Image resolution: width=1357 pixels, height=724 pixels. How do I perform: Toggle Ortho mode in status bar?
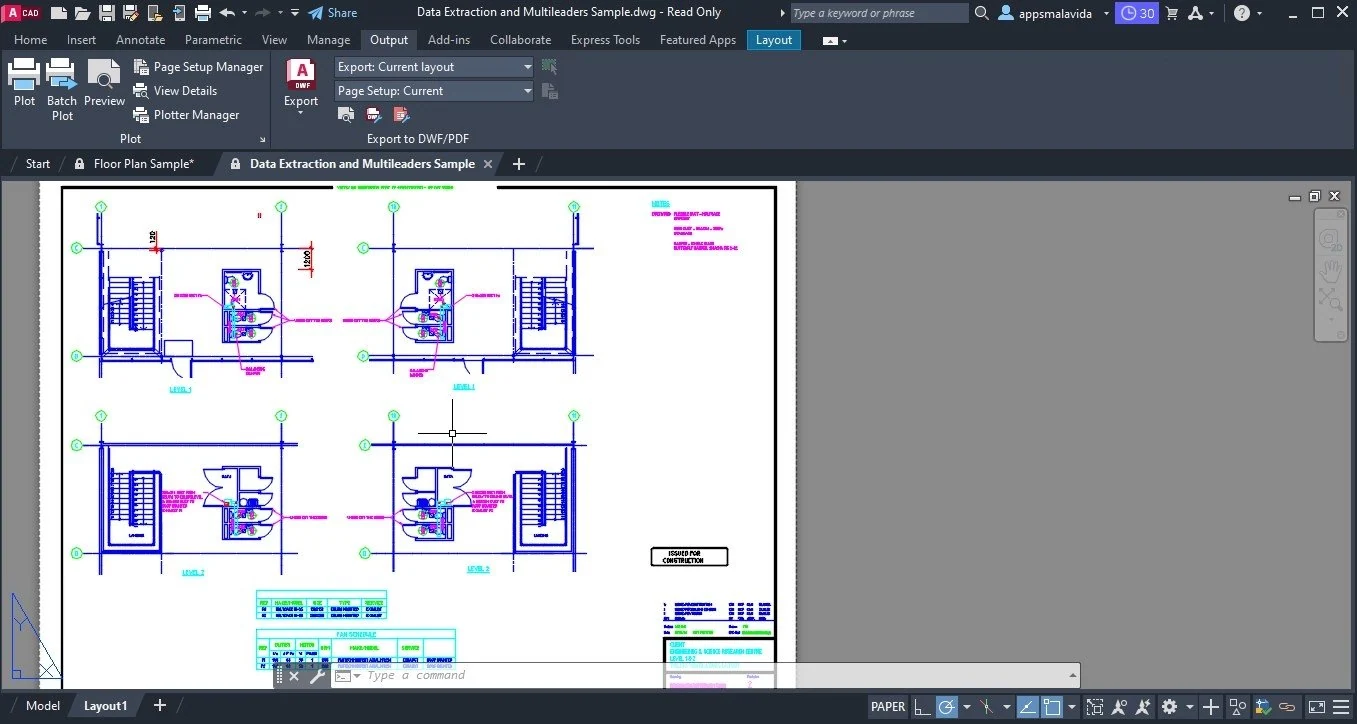[922, 707]
